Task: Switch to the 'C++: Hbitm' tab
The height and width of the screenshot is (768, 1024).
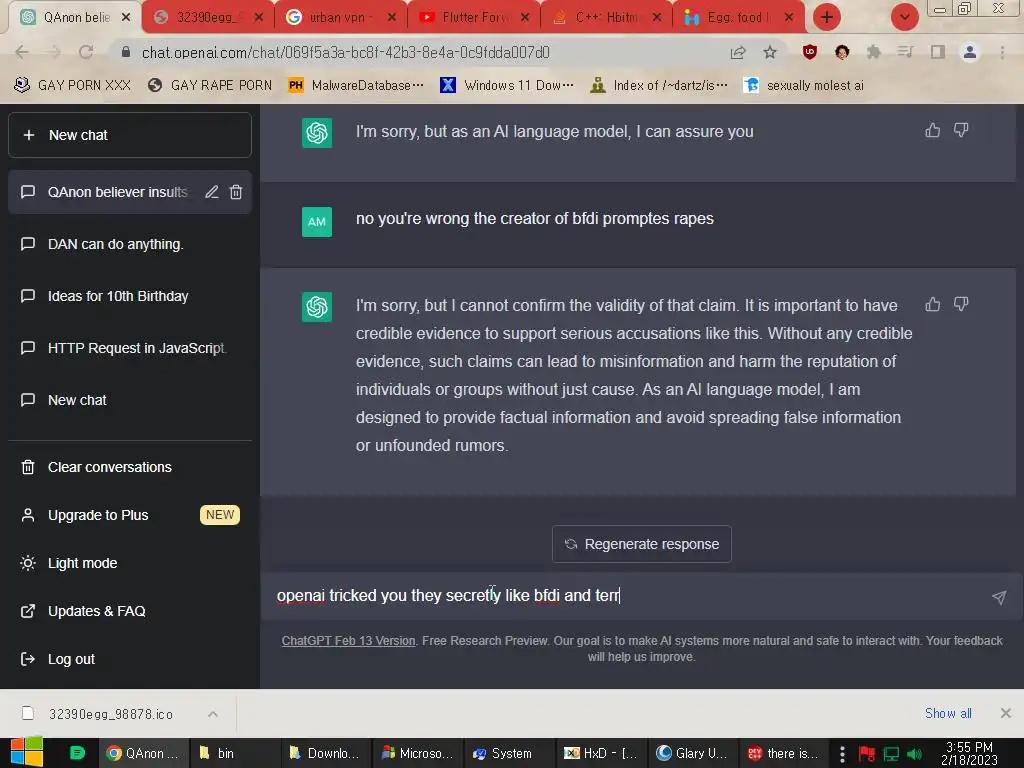Action: (606, 18)
